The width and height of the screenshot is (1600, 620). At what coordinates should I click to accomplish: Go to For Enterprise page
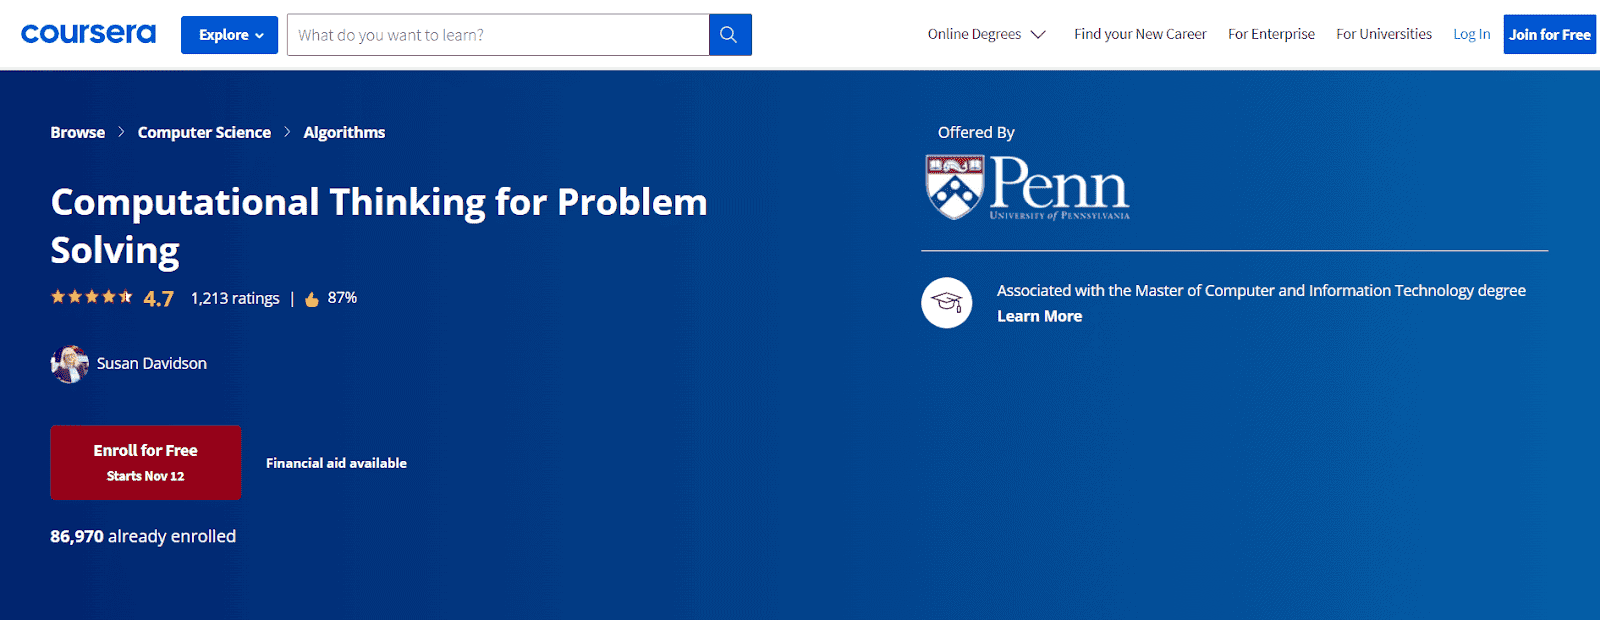[x=1271, y=34]
